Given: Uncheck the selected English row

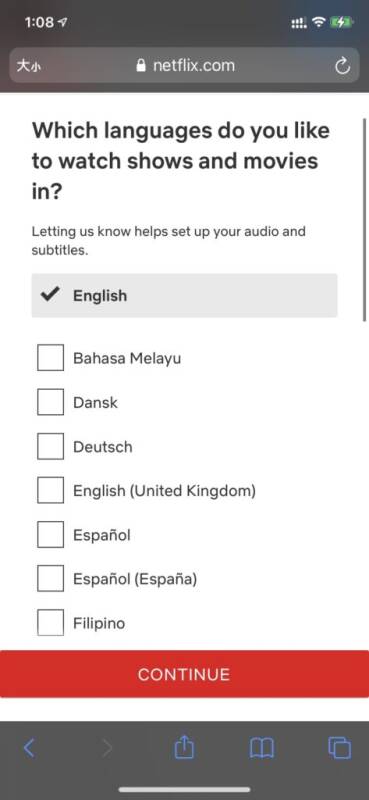Looking at the screenshot, I should click(184, 295).
